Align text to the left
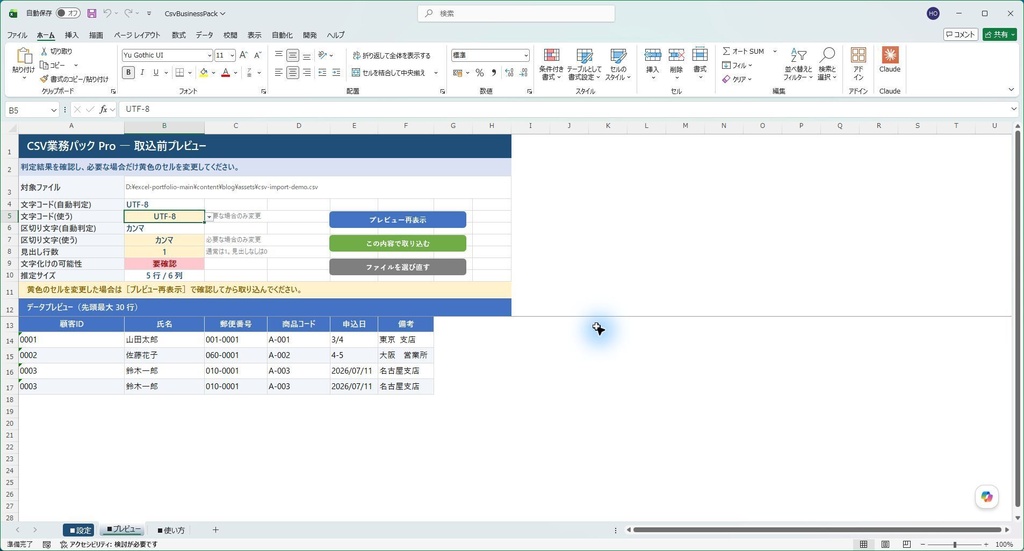 click(279, 72)
